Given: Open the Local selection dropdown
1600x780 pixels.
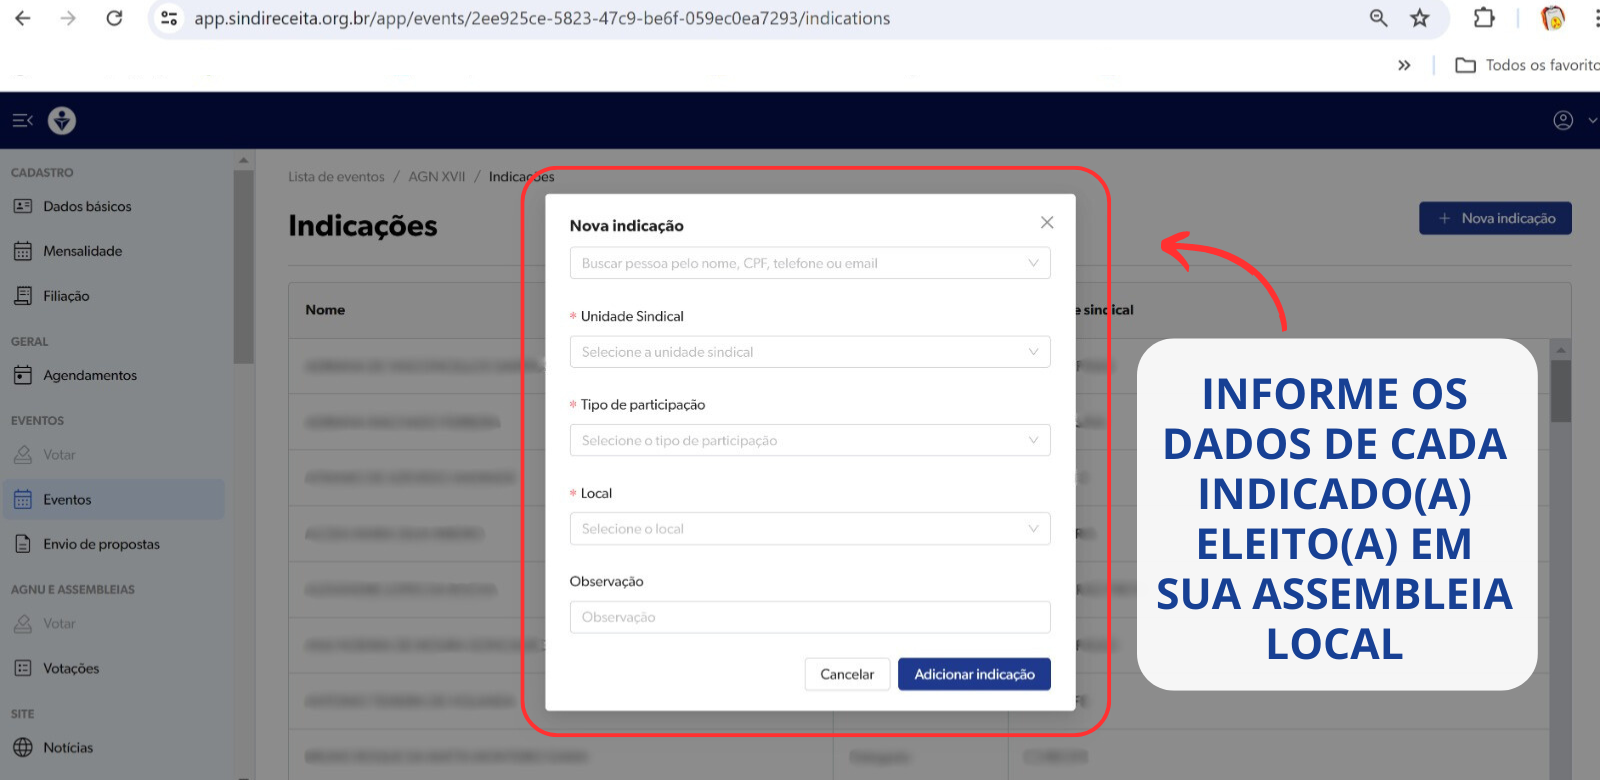Looking at the screenshot, I should coord(809,528).
